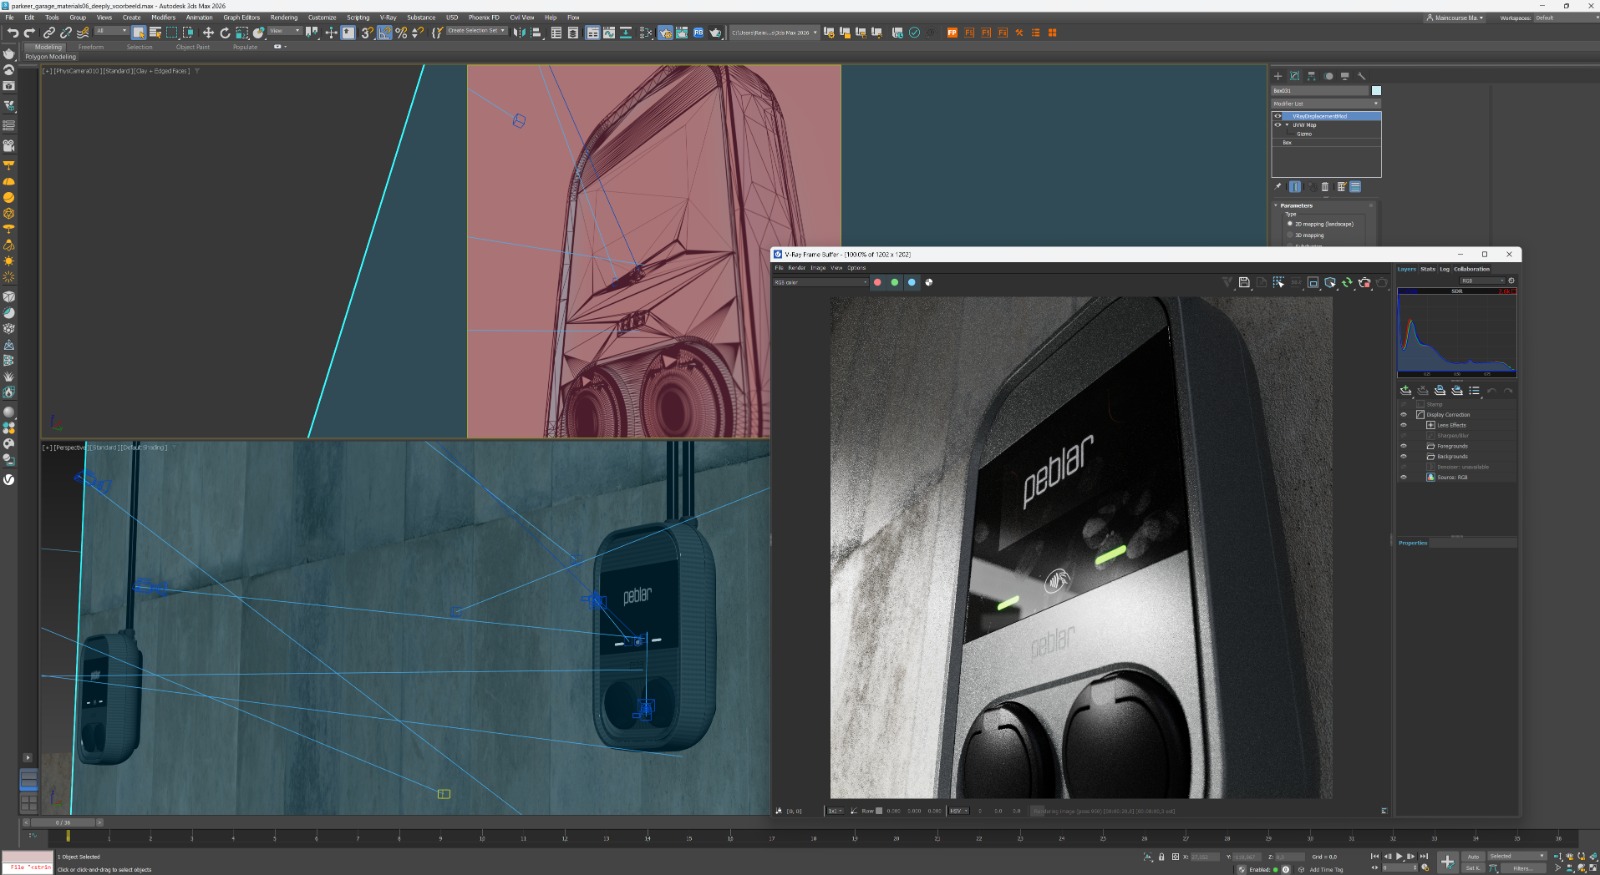Image resolution: width=1600 pixels, height=875 pixels.
Task: Open the Modify command panel tab
Action: (1294, 76)
